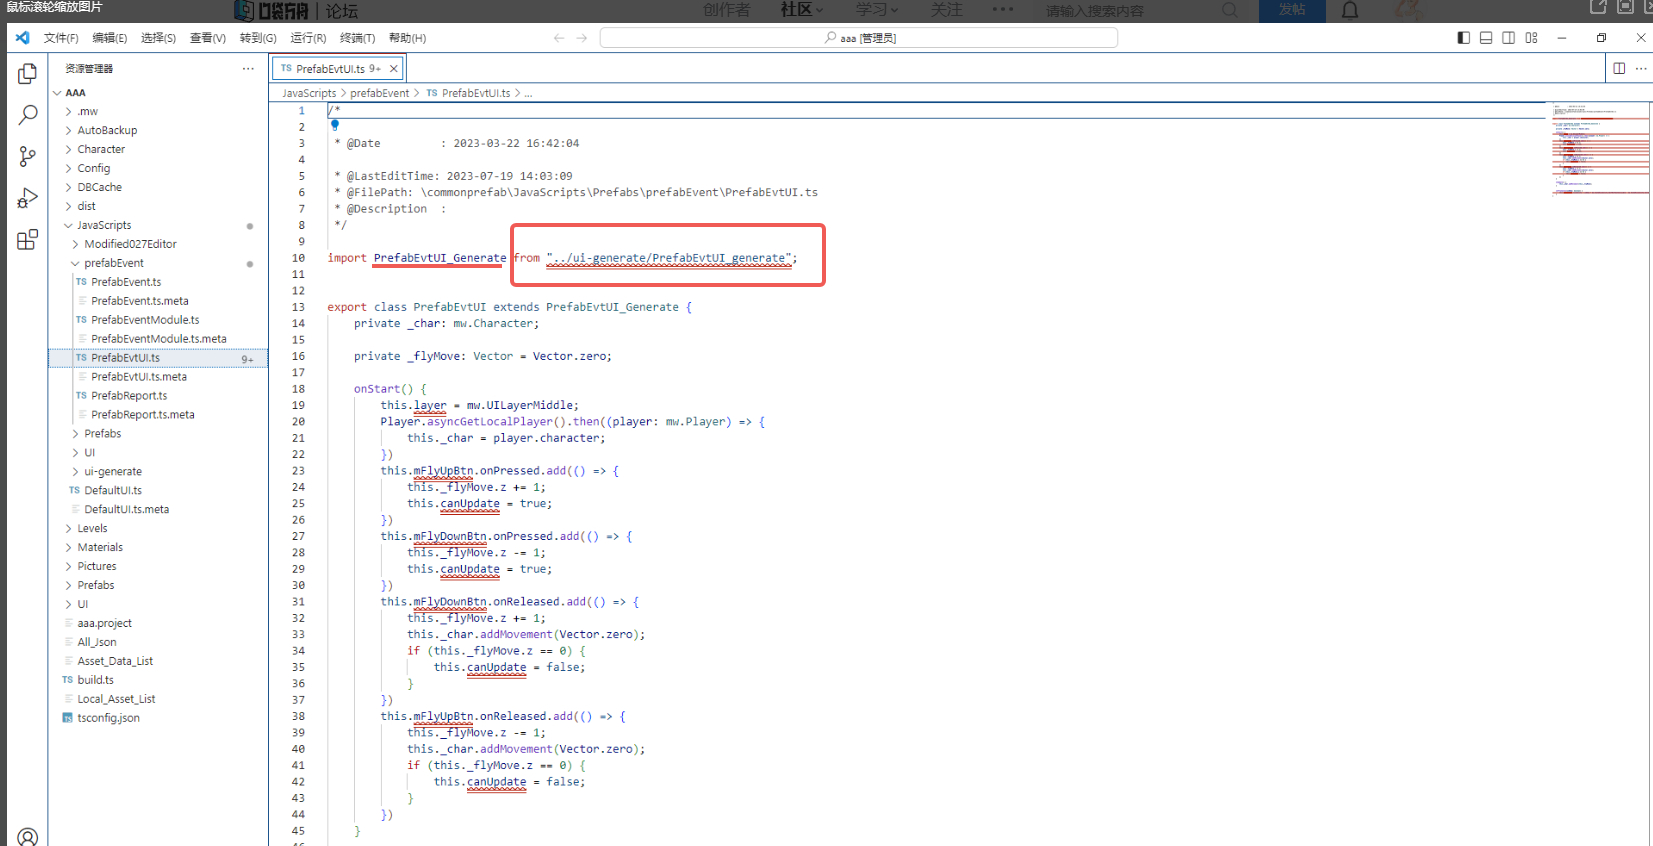Click the command center search box

click(x=859, y=38)
